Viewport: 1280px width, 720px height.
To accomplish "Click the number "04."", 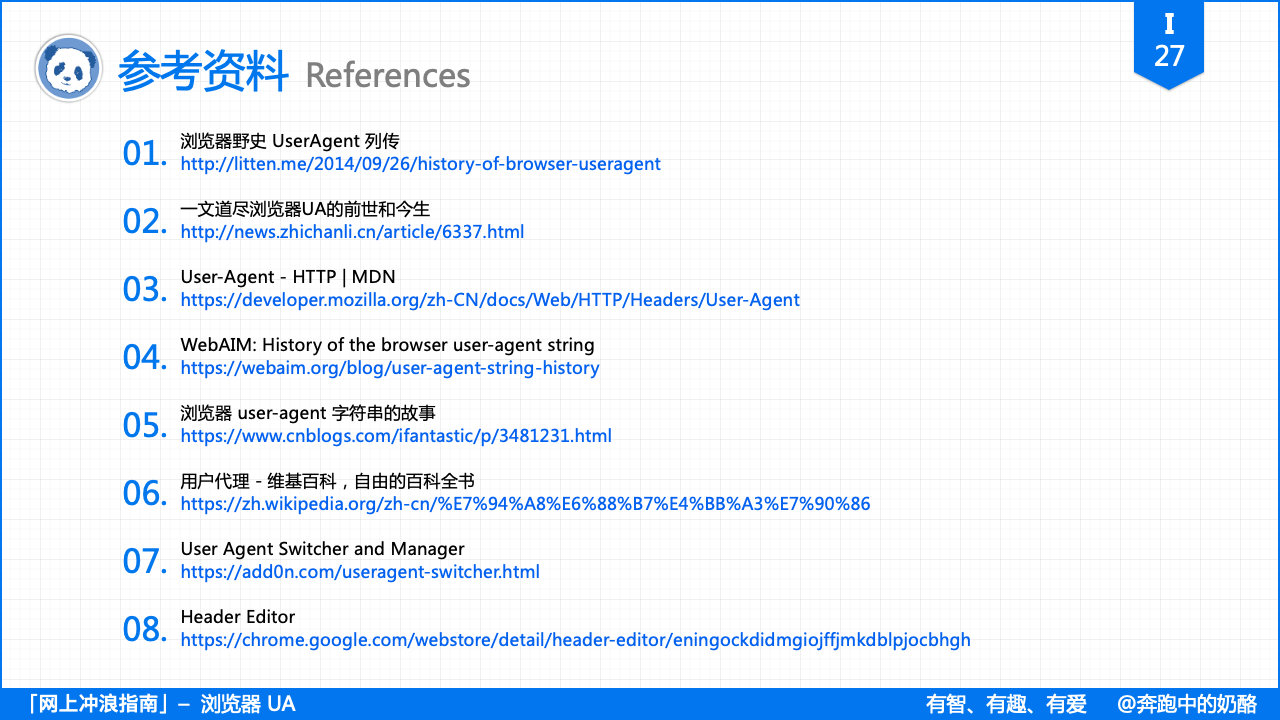I will pyautogui.click(x=144, y=357).
